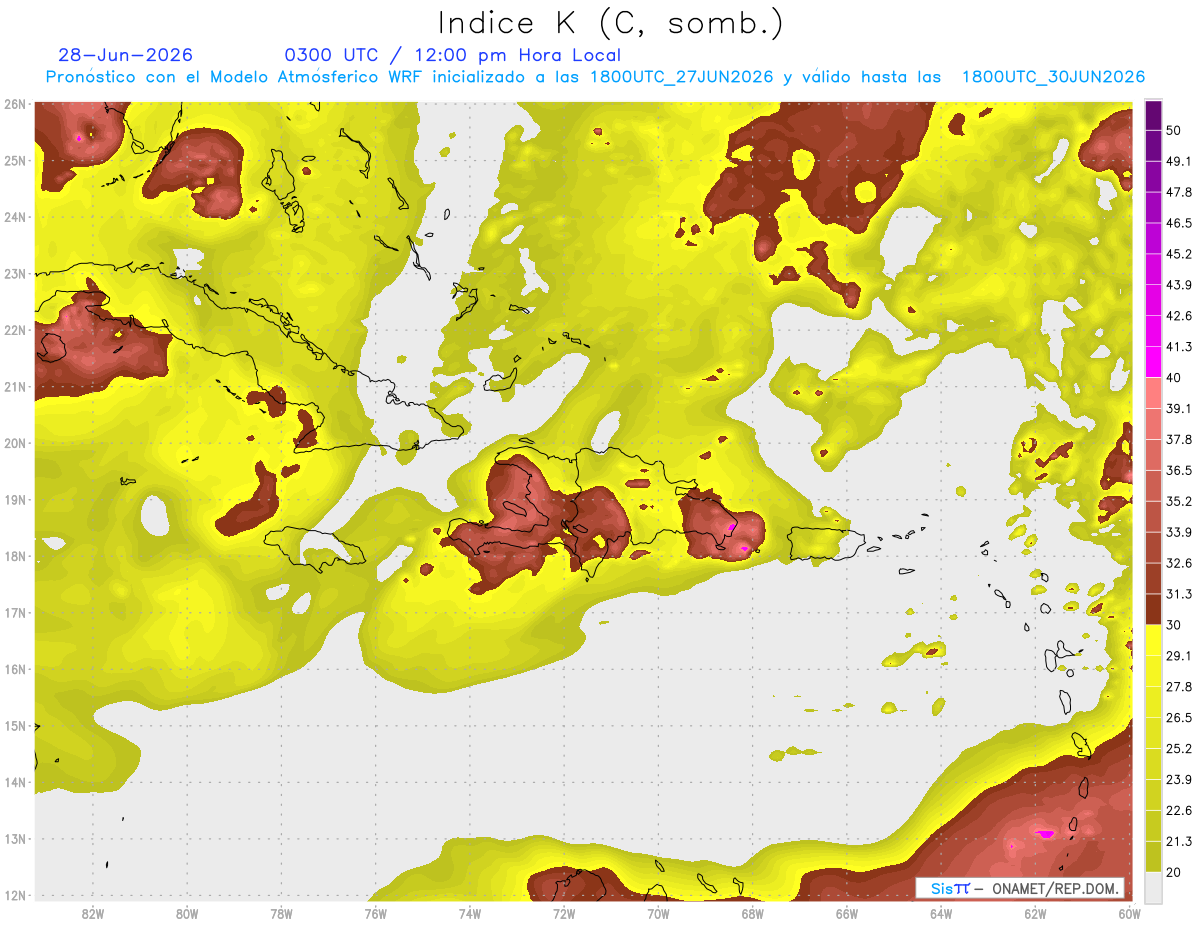Click the colorbar label "47.8"

1178,192
